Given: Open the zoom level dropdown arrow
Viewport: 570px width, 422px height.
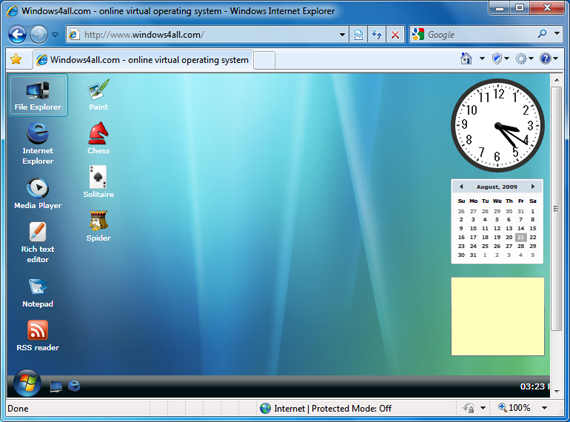Looking at the screenshot, I should tap(544, 408).
